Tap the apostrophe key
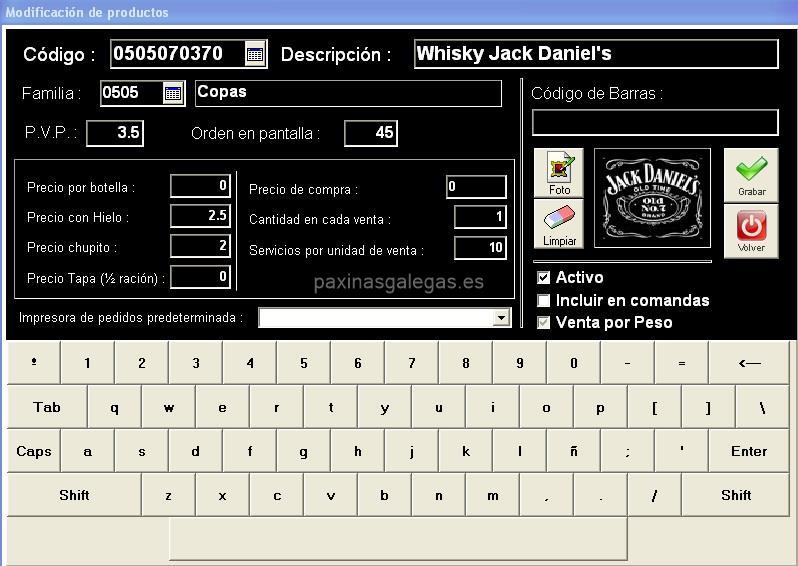The image size is (798, 566). coord(681,451)
